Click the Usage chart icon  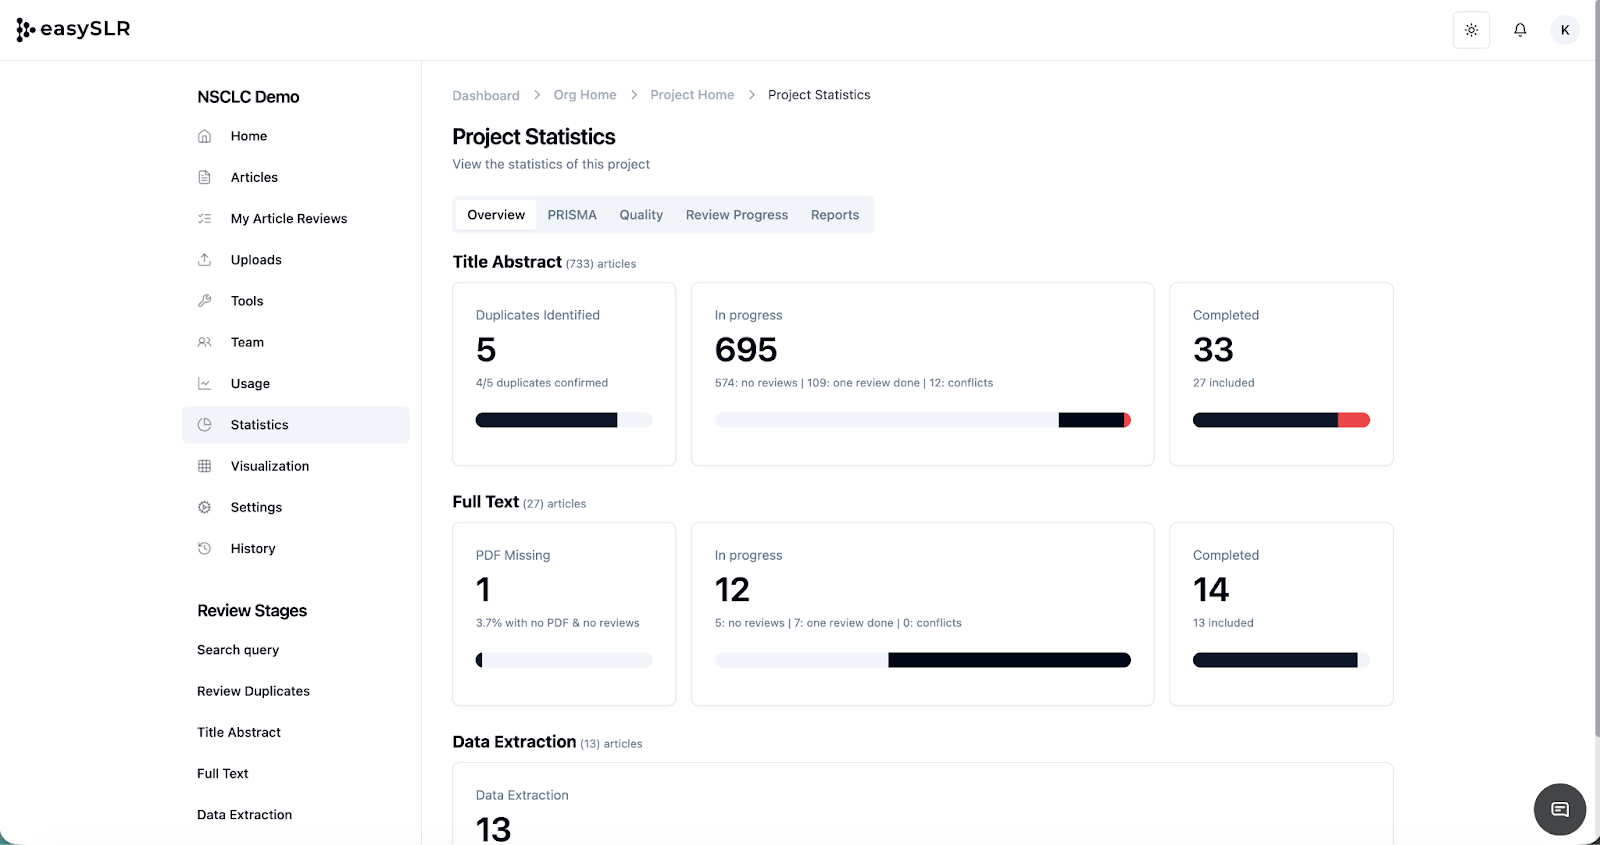coord(205,383)
